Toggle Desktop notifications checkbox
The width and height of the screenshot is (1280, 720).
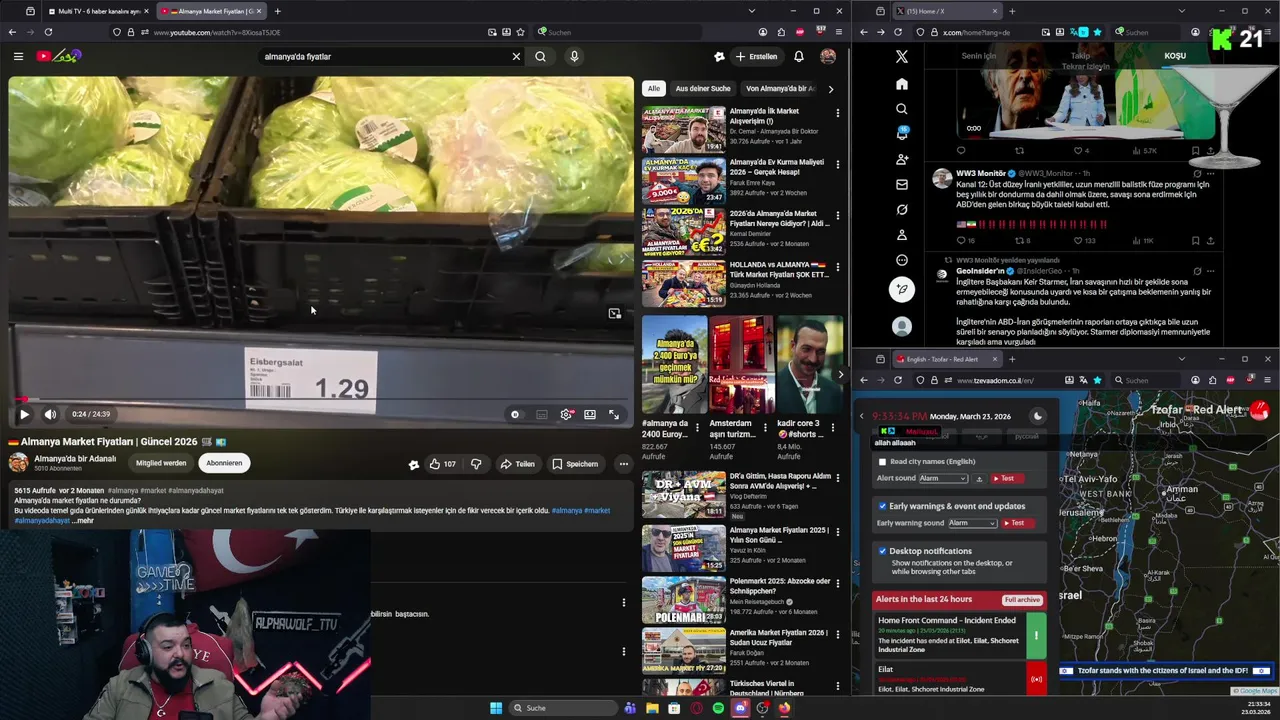[882, 551]
